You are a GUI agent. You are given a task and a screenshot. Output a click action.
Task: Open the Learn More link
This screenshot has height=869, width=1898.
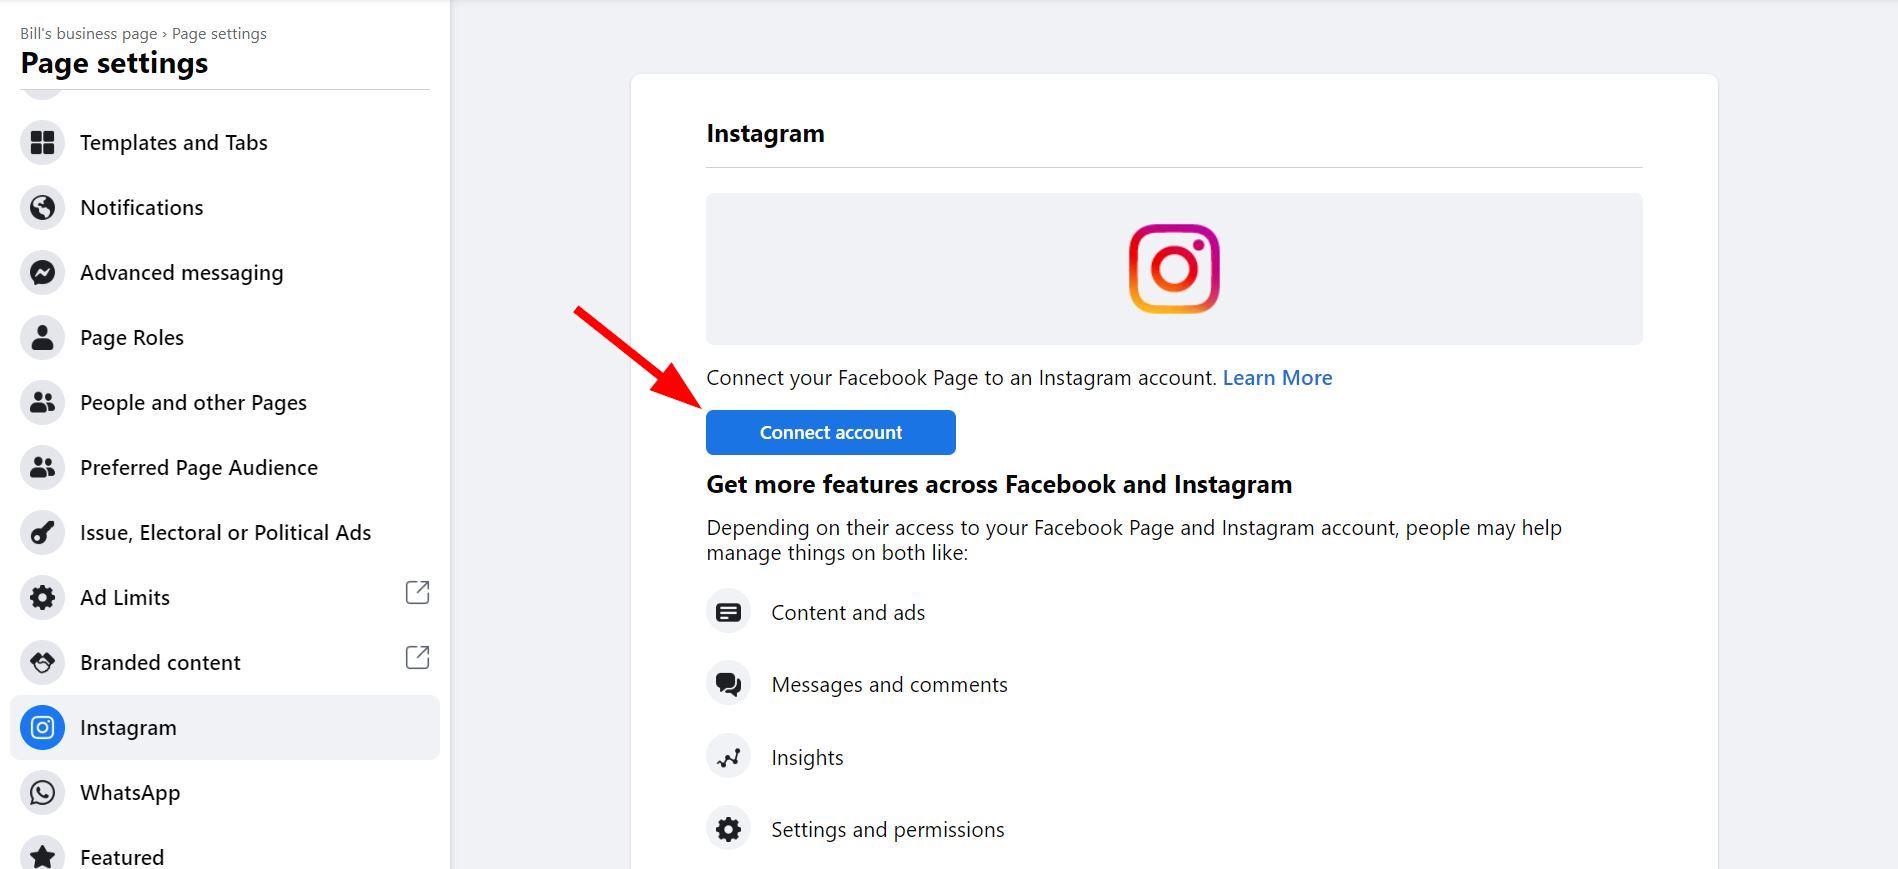coord(1277,378)
